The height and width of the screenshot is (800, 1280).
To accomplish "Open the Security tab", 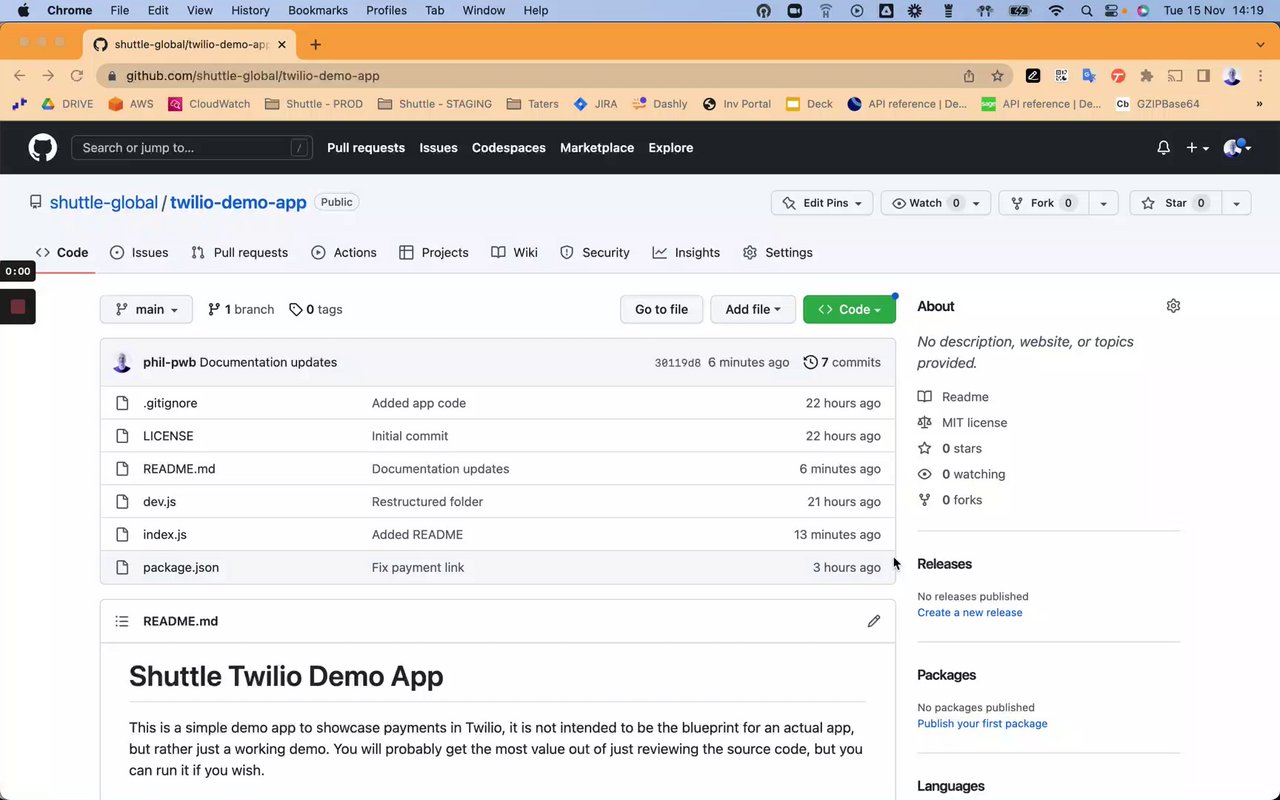I will (595, 253).
